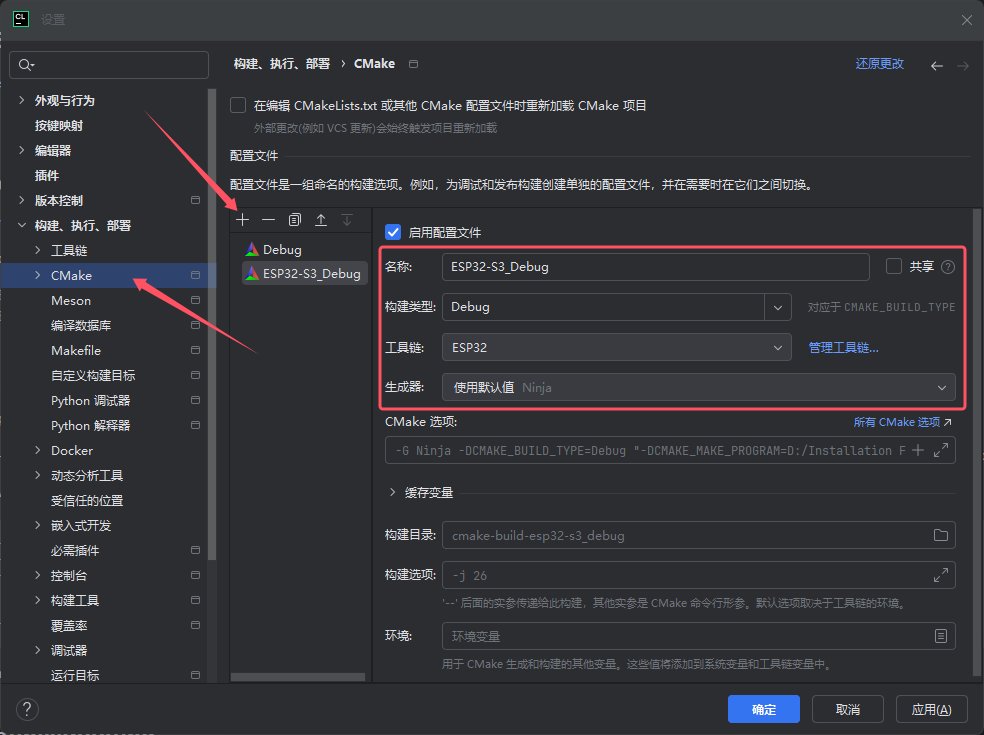Click the help icon next to 共享
Viewport: 984px width, 735px height.
[948, 267]
